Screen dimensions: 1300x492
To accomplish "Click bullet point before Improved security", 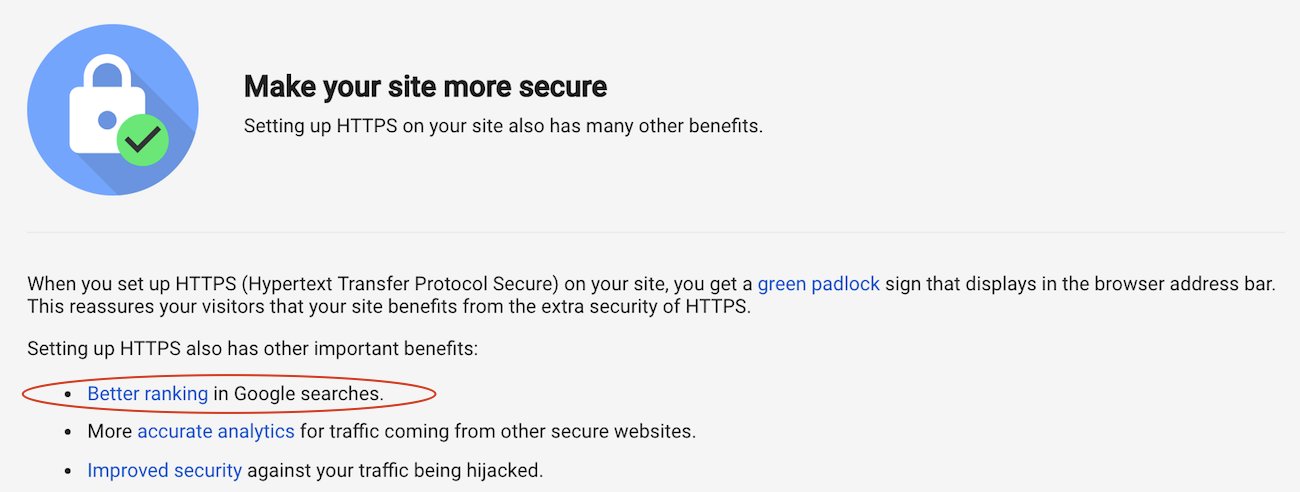I will [x=68, y=470].
